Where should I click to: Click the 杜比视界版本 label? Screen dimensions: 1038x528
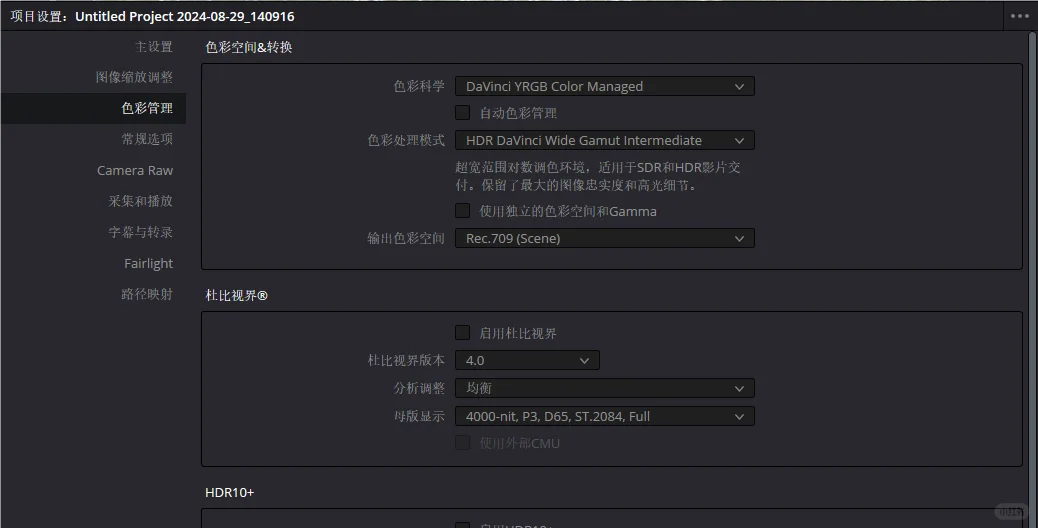(406, 361)
